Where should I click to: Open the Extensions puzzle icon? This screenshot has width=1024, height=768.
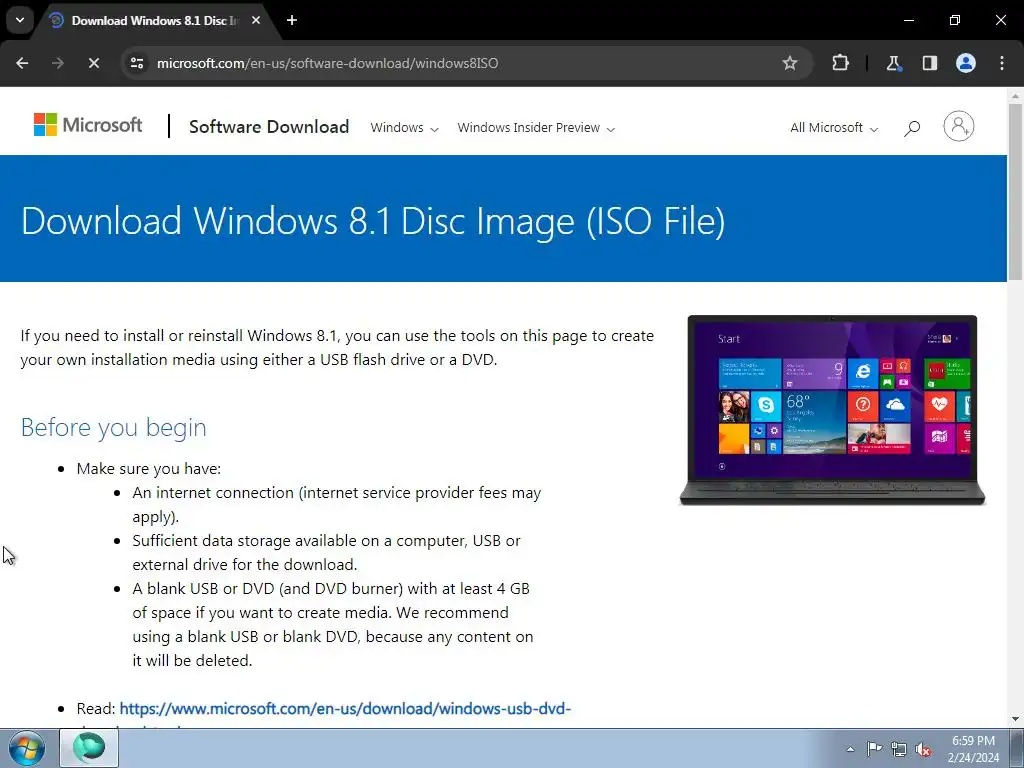click(840, 63)
